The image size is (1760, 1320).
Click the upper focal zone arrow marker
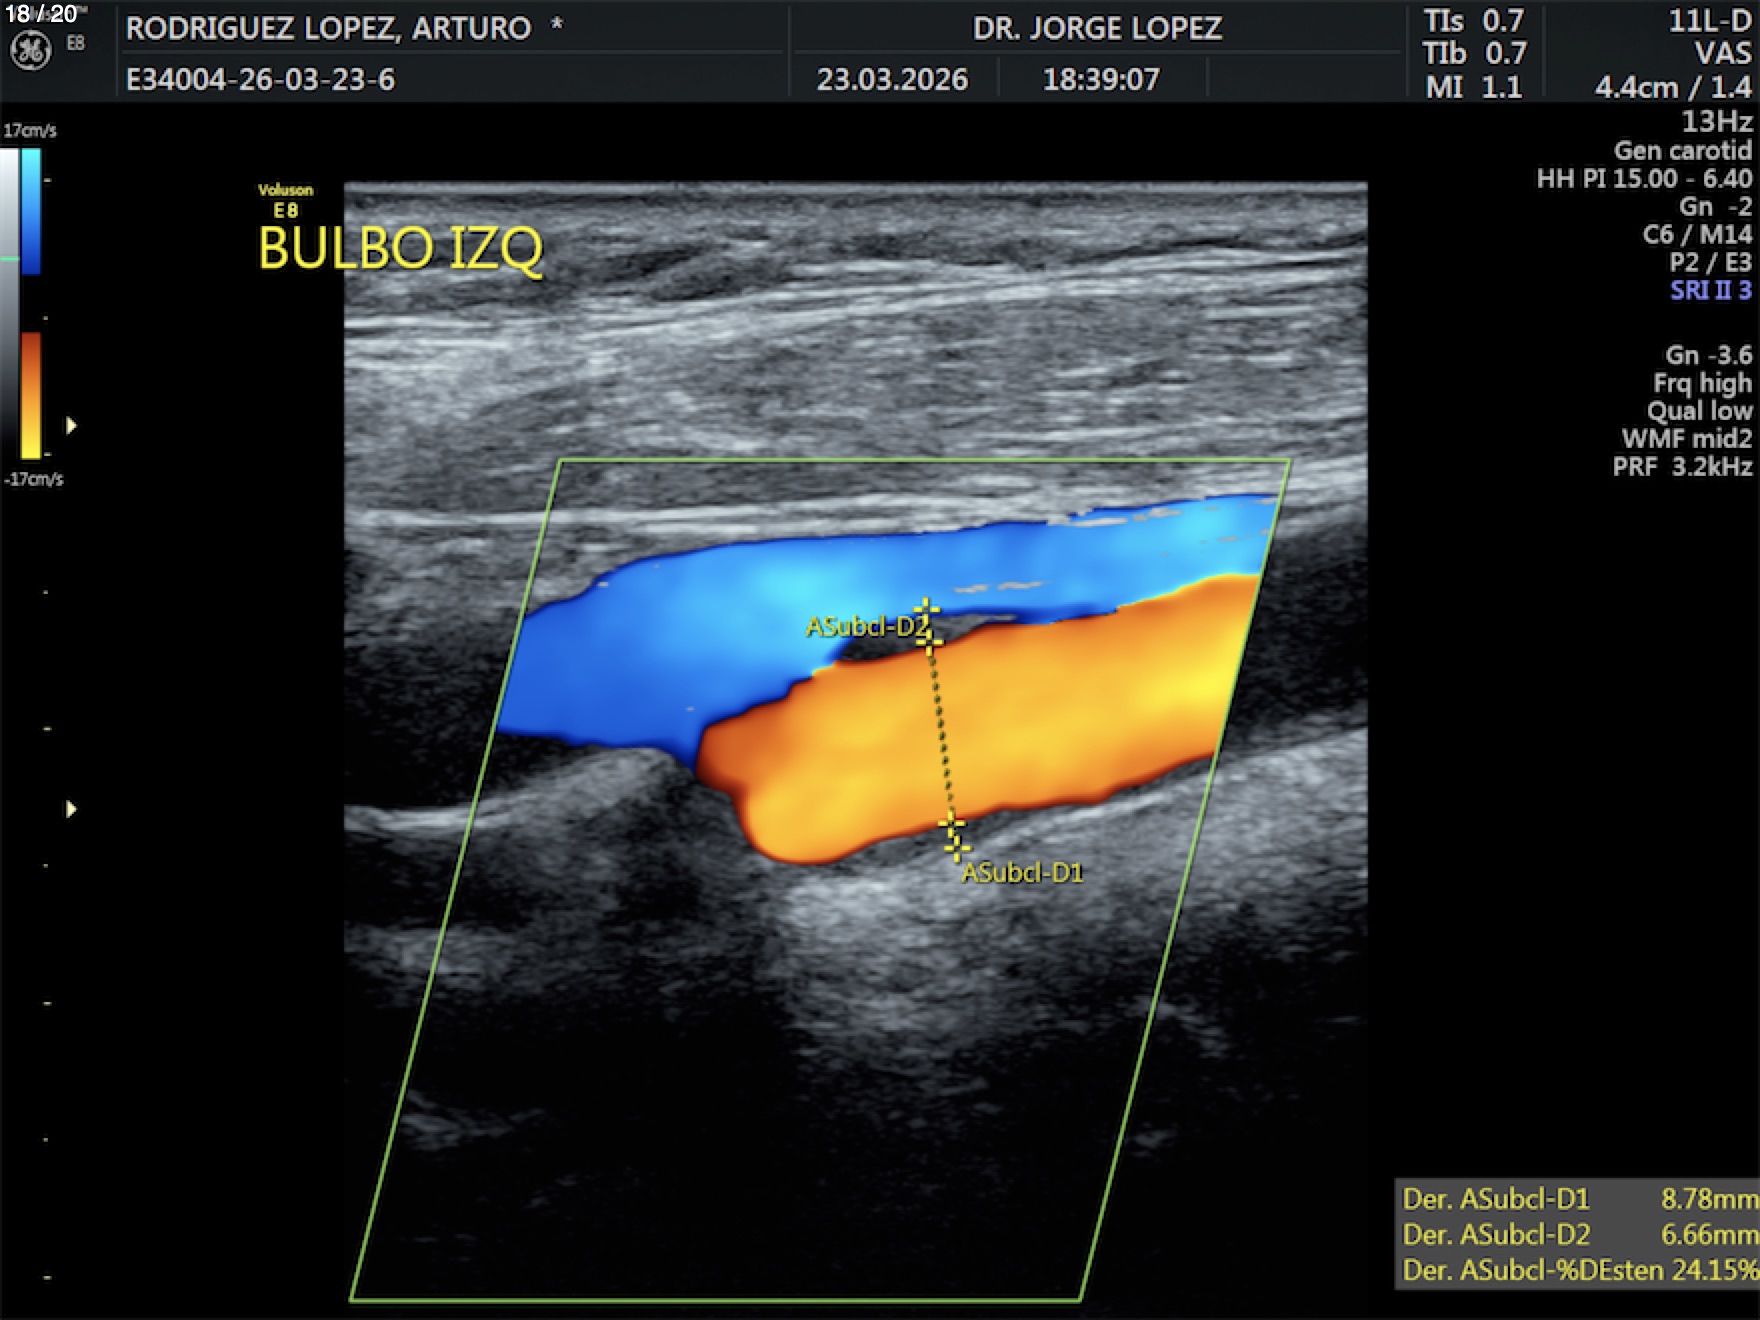point(71,425)
